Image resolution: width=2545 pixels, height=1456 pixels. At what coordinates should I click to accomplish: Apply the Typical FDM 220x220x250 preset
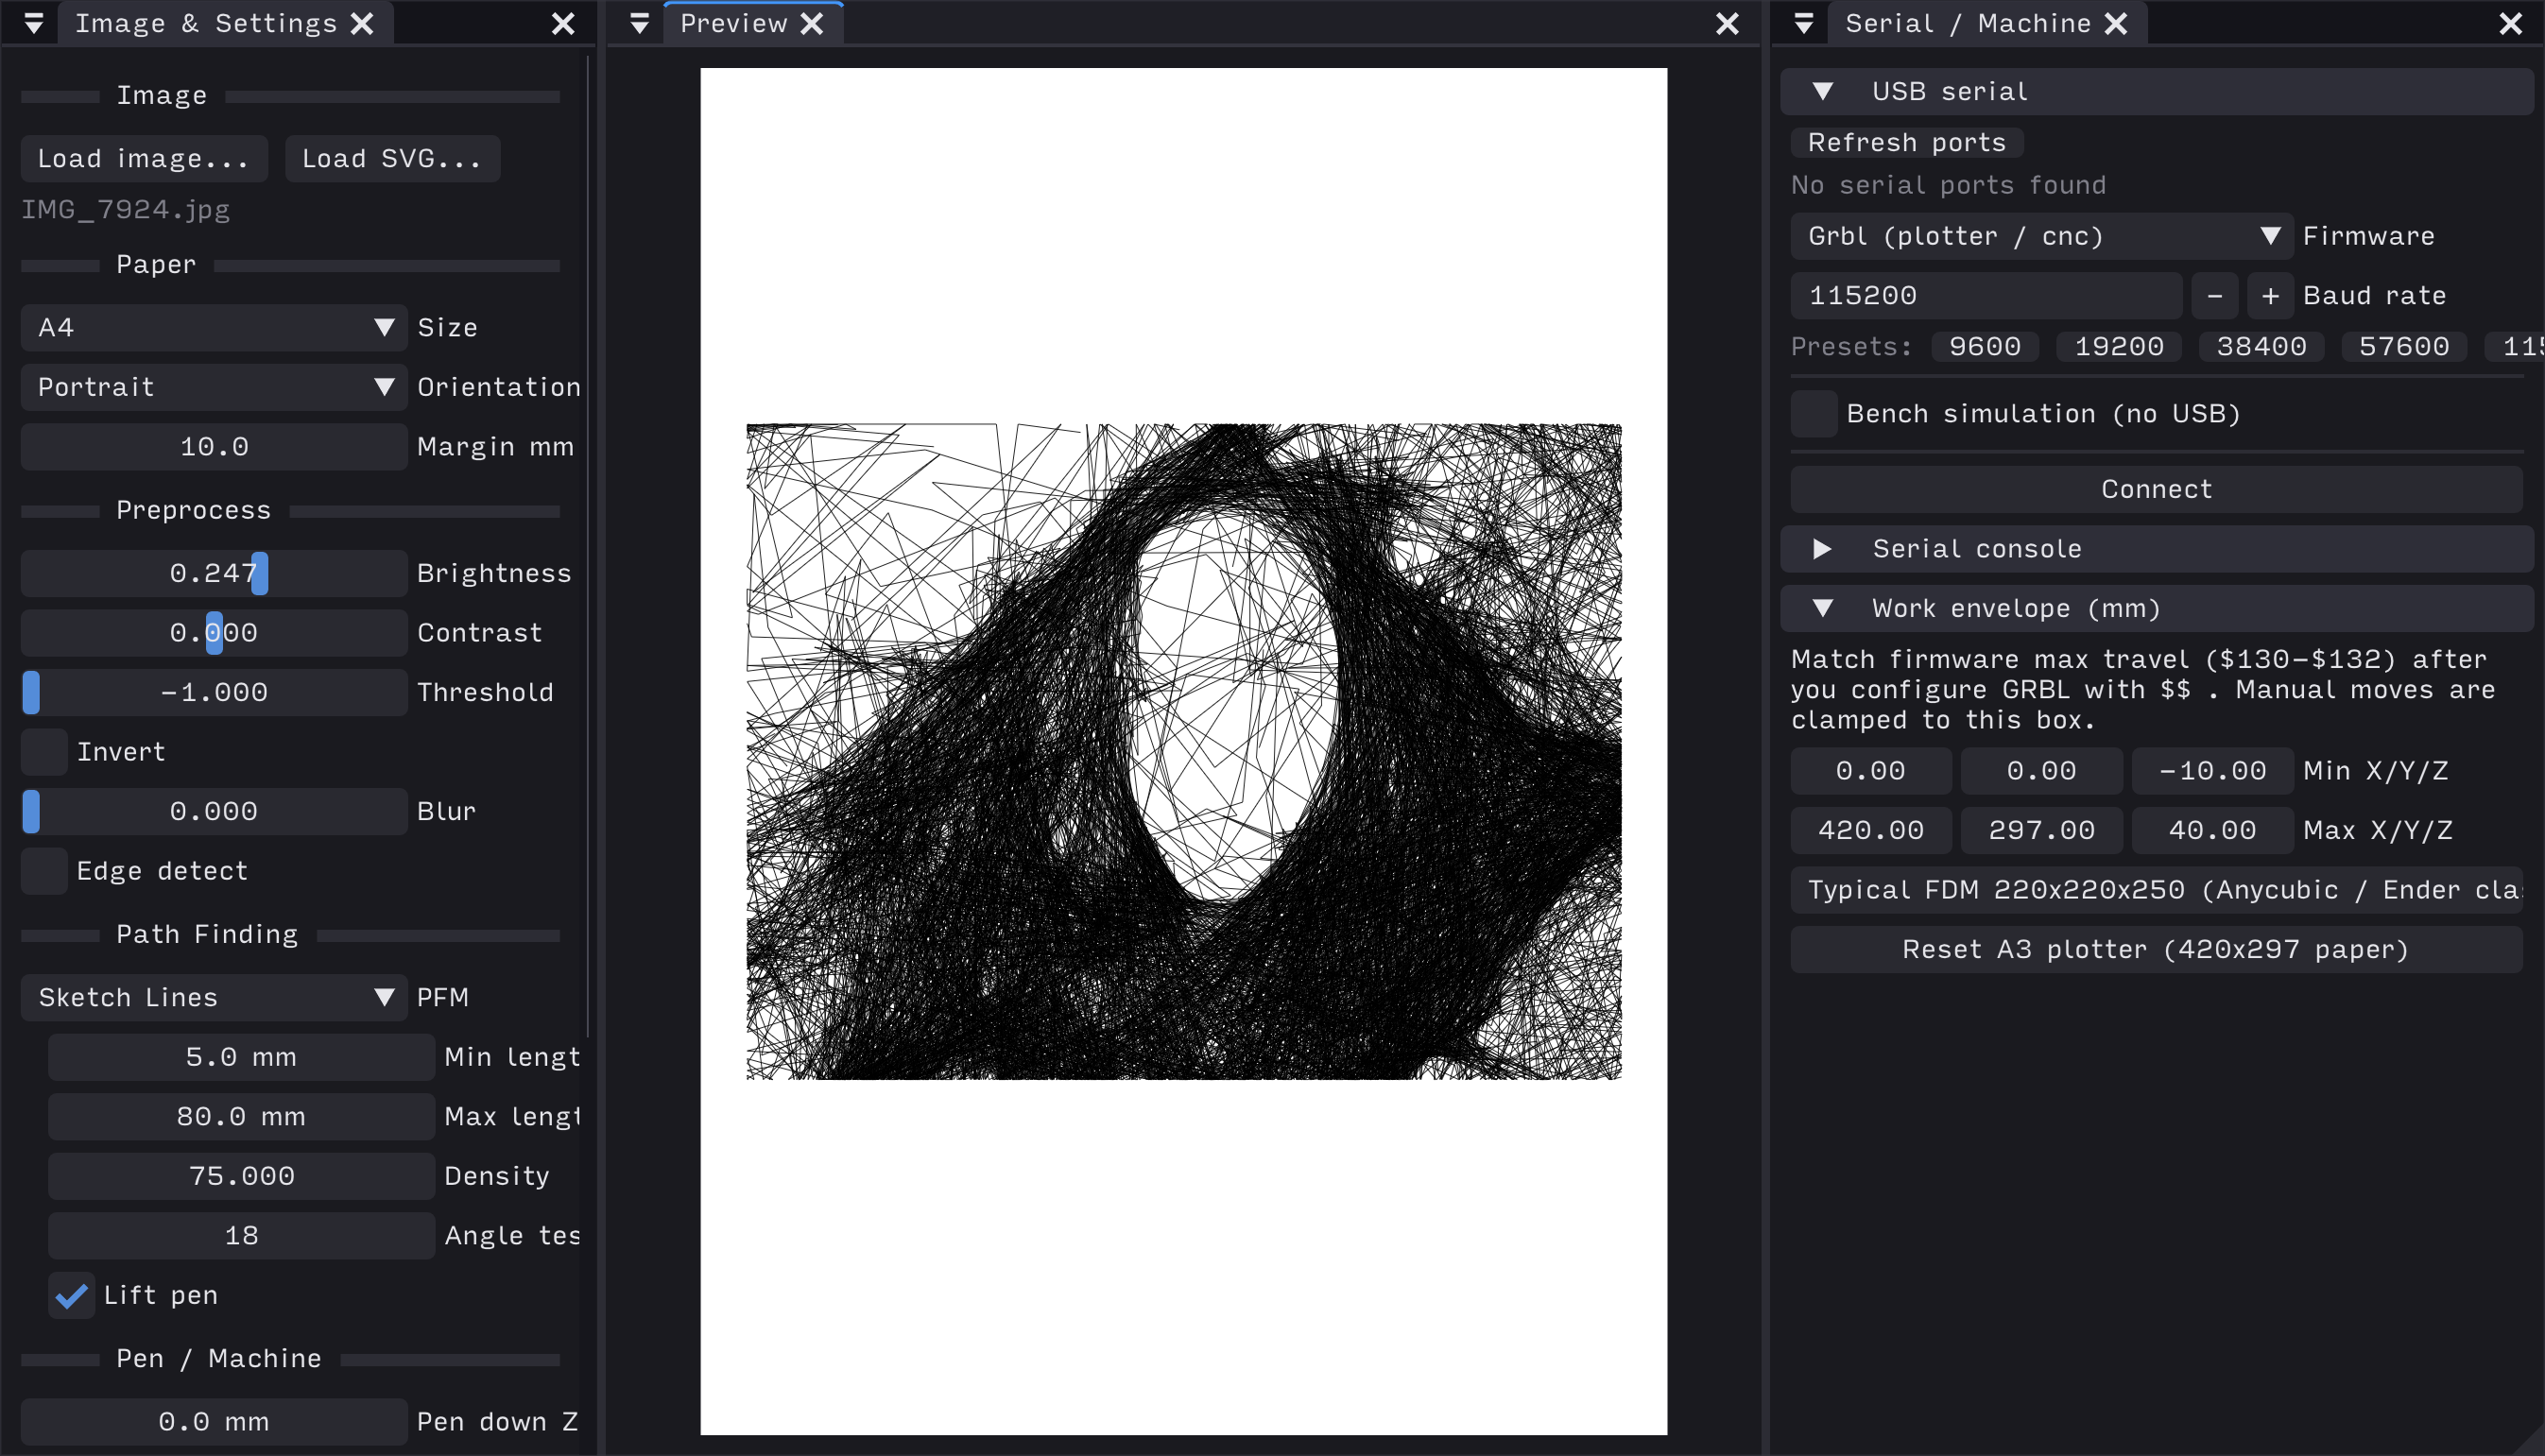pyautogui.click(x=2156, y=890)
